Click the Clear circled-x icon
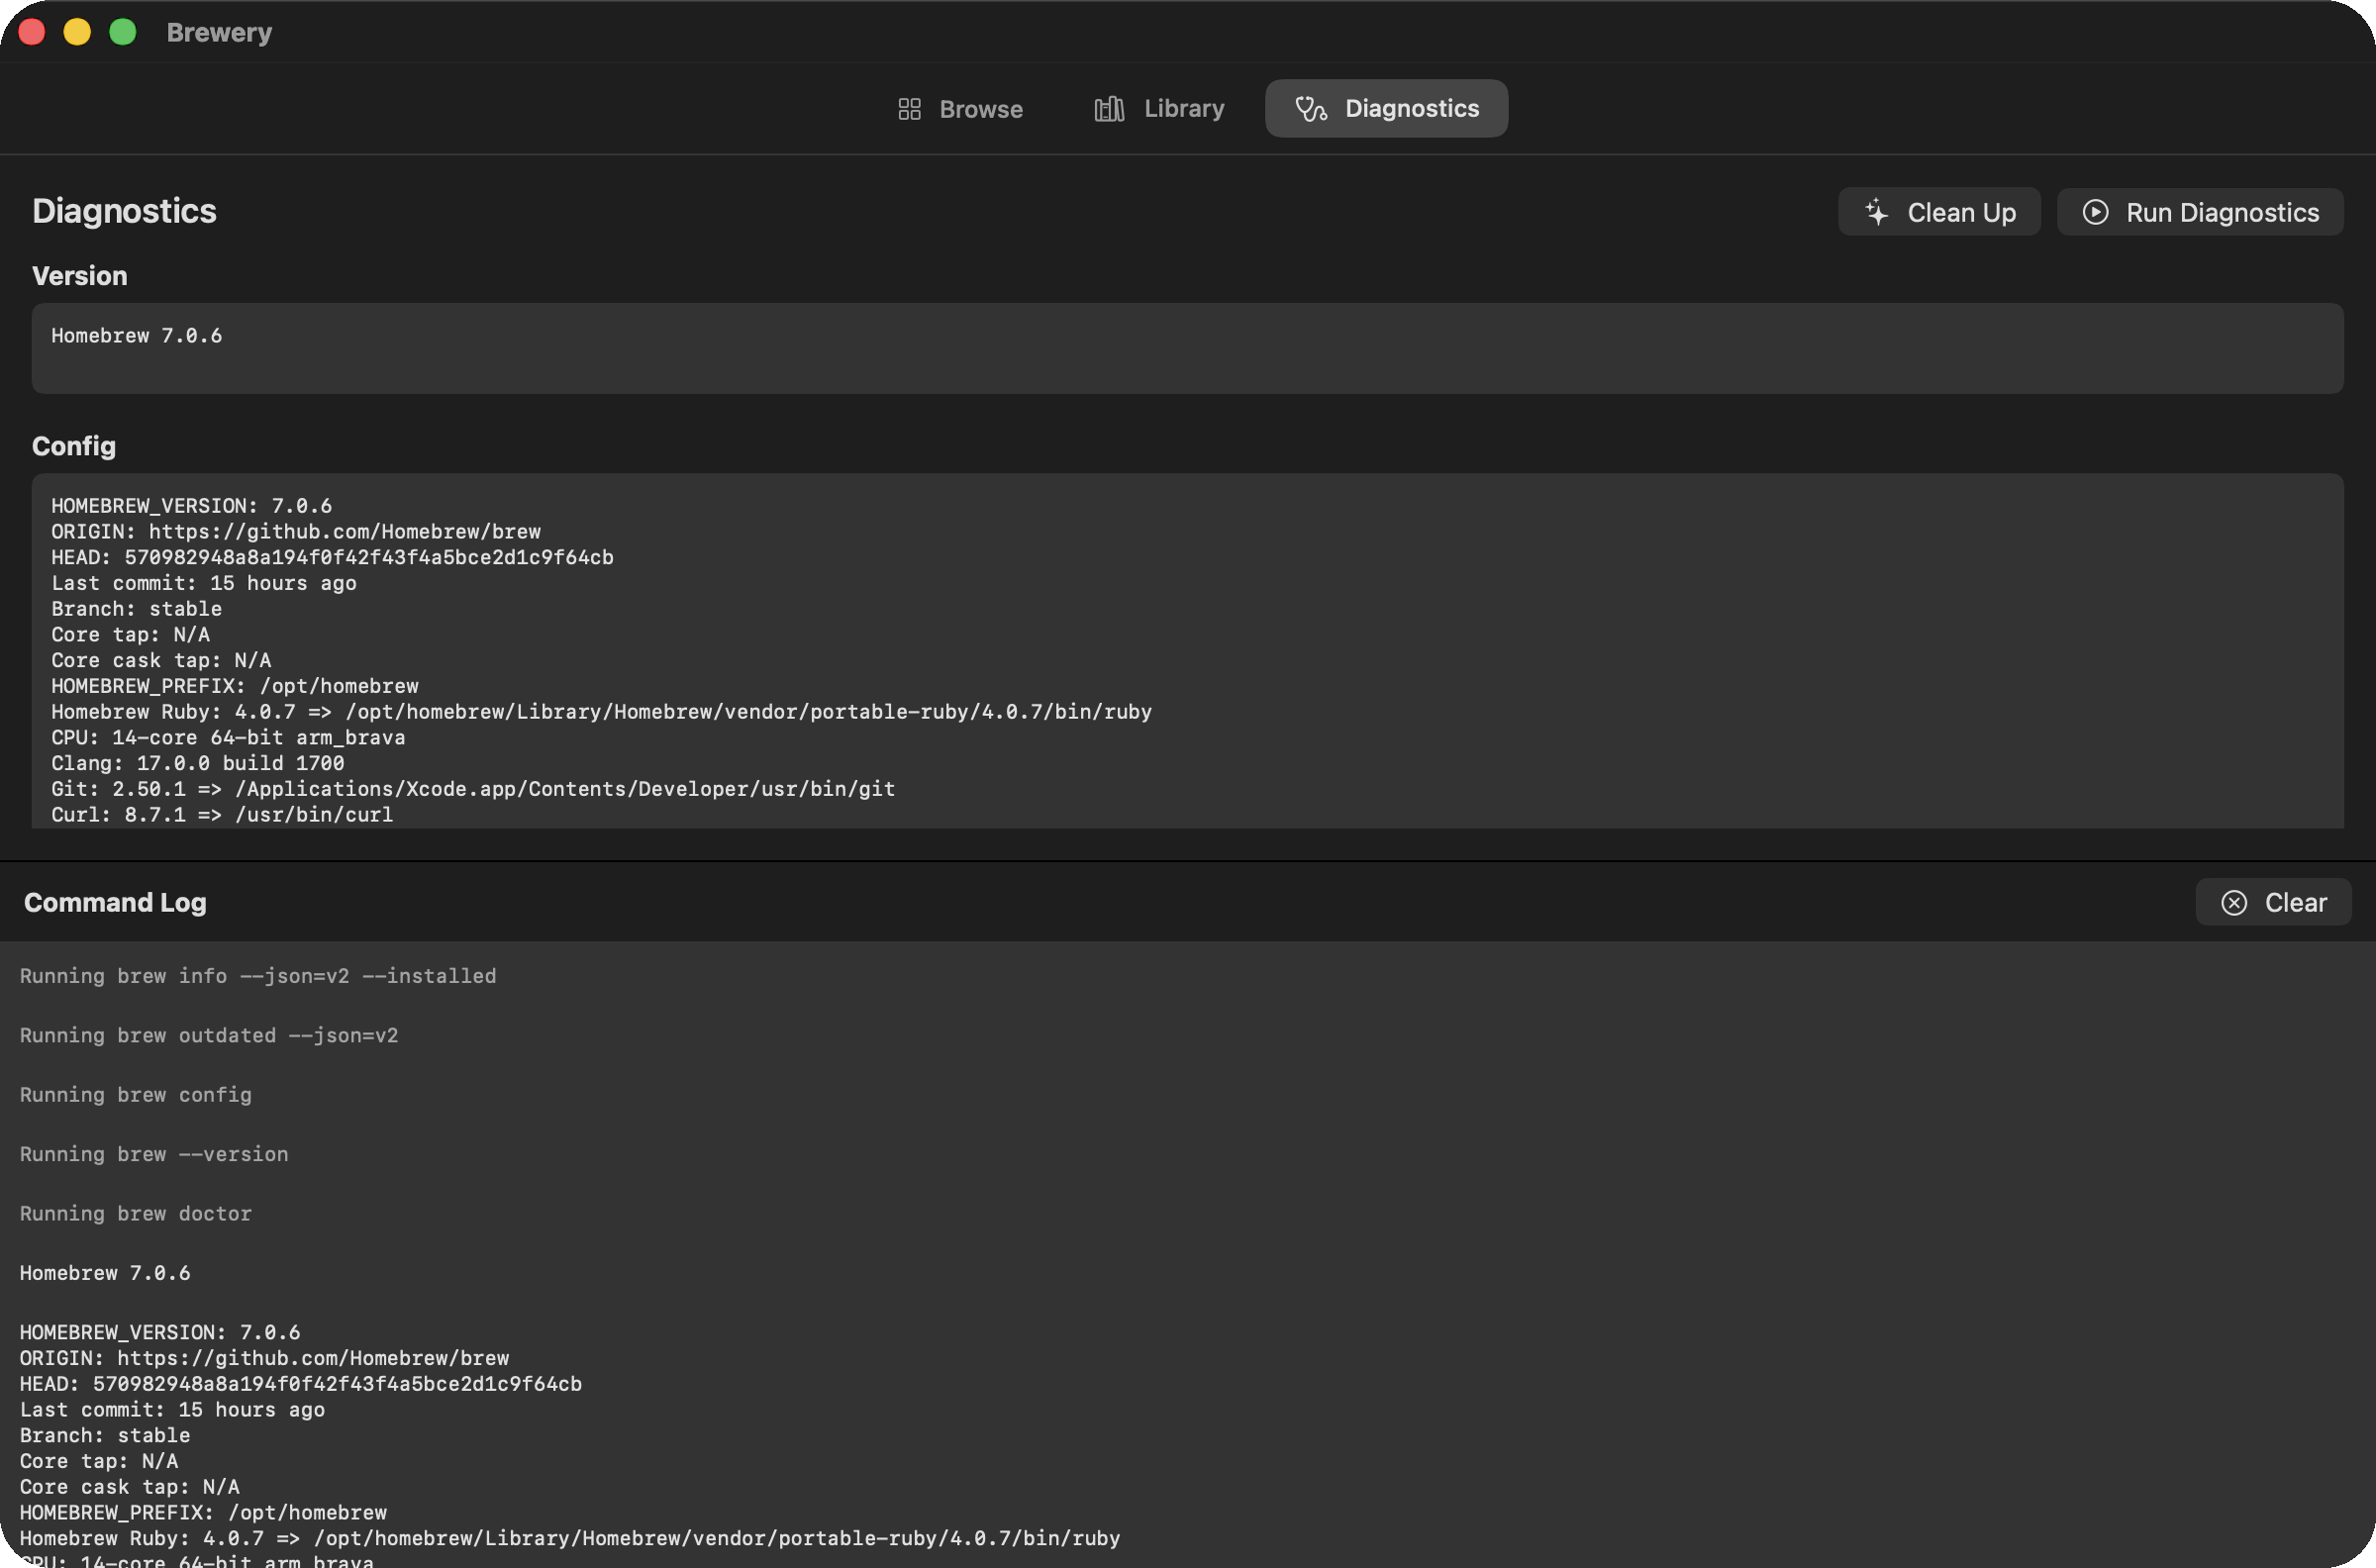The height and width of the screenshot is (1568, 2376). [2234, 903]
